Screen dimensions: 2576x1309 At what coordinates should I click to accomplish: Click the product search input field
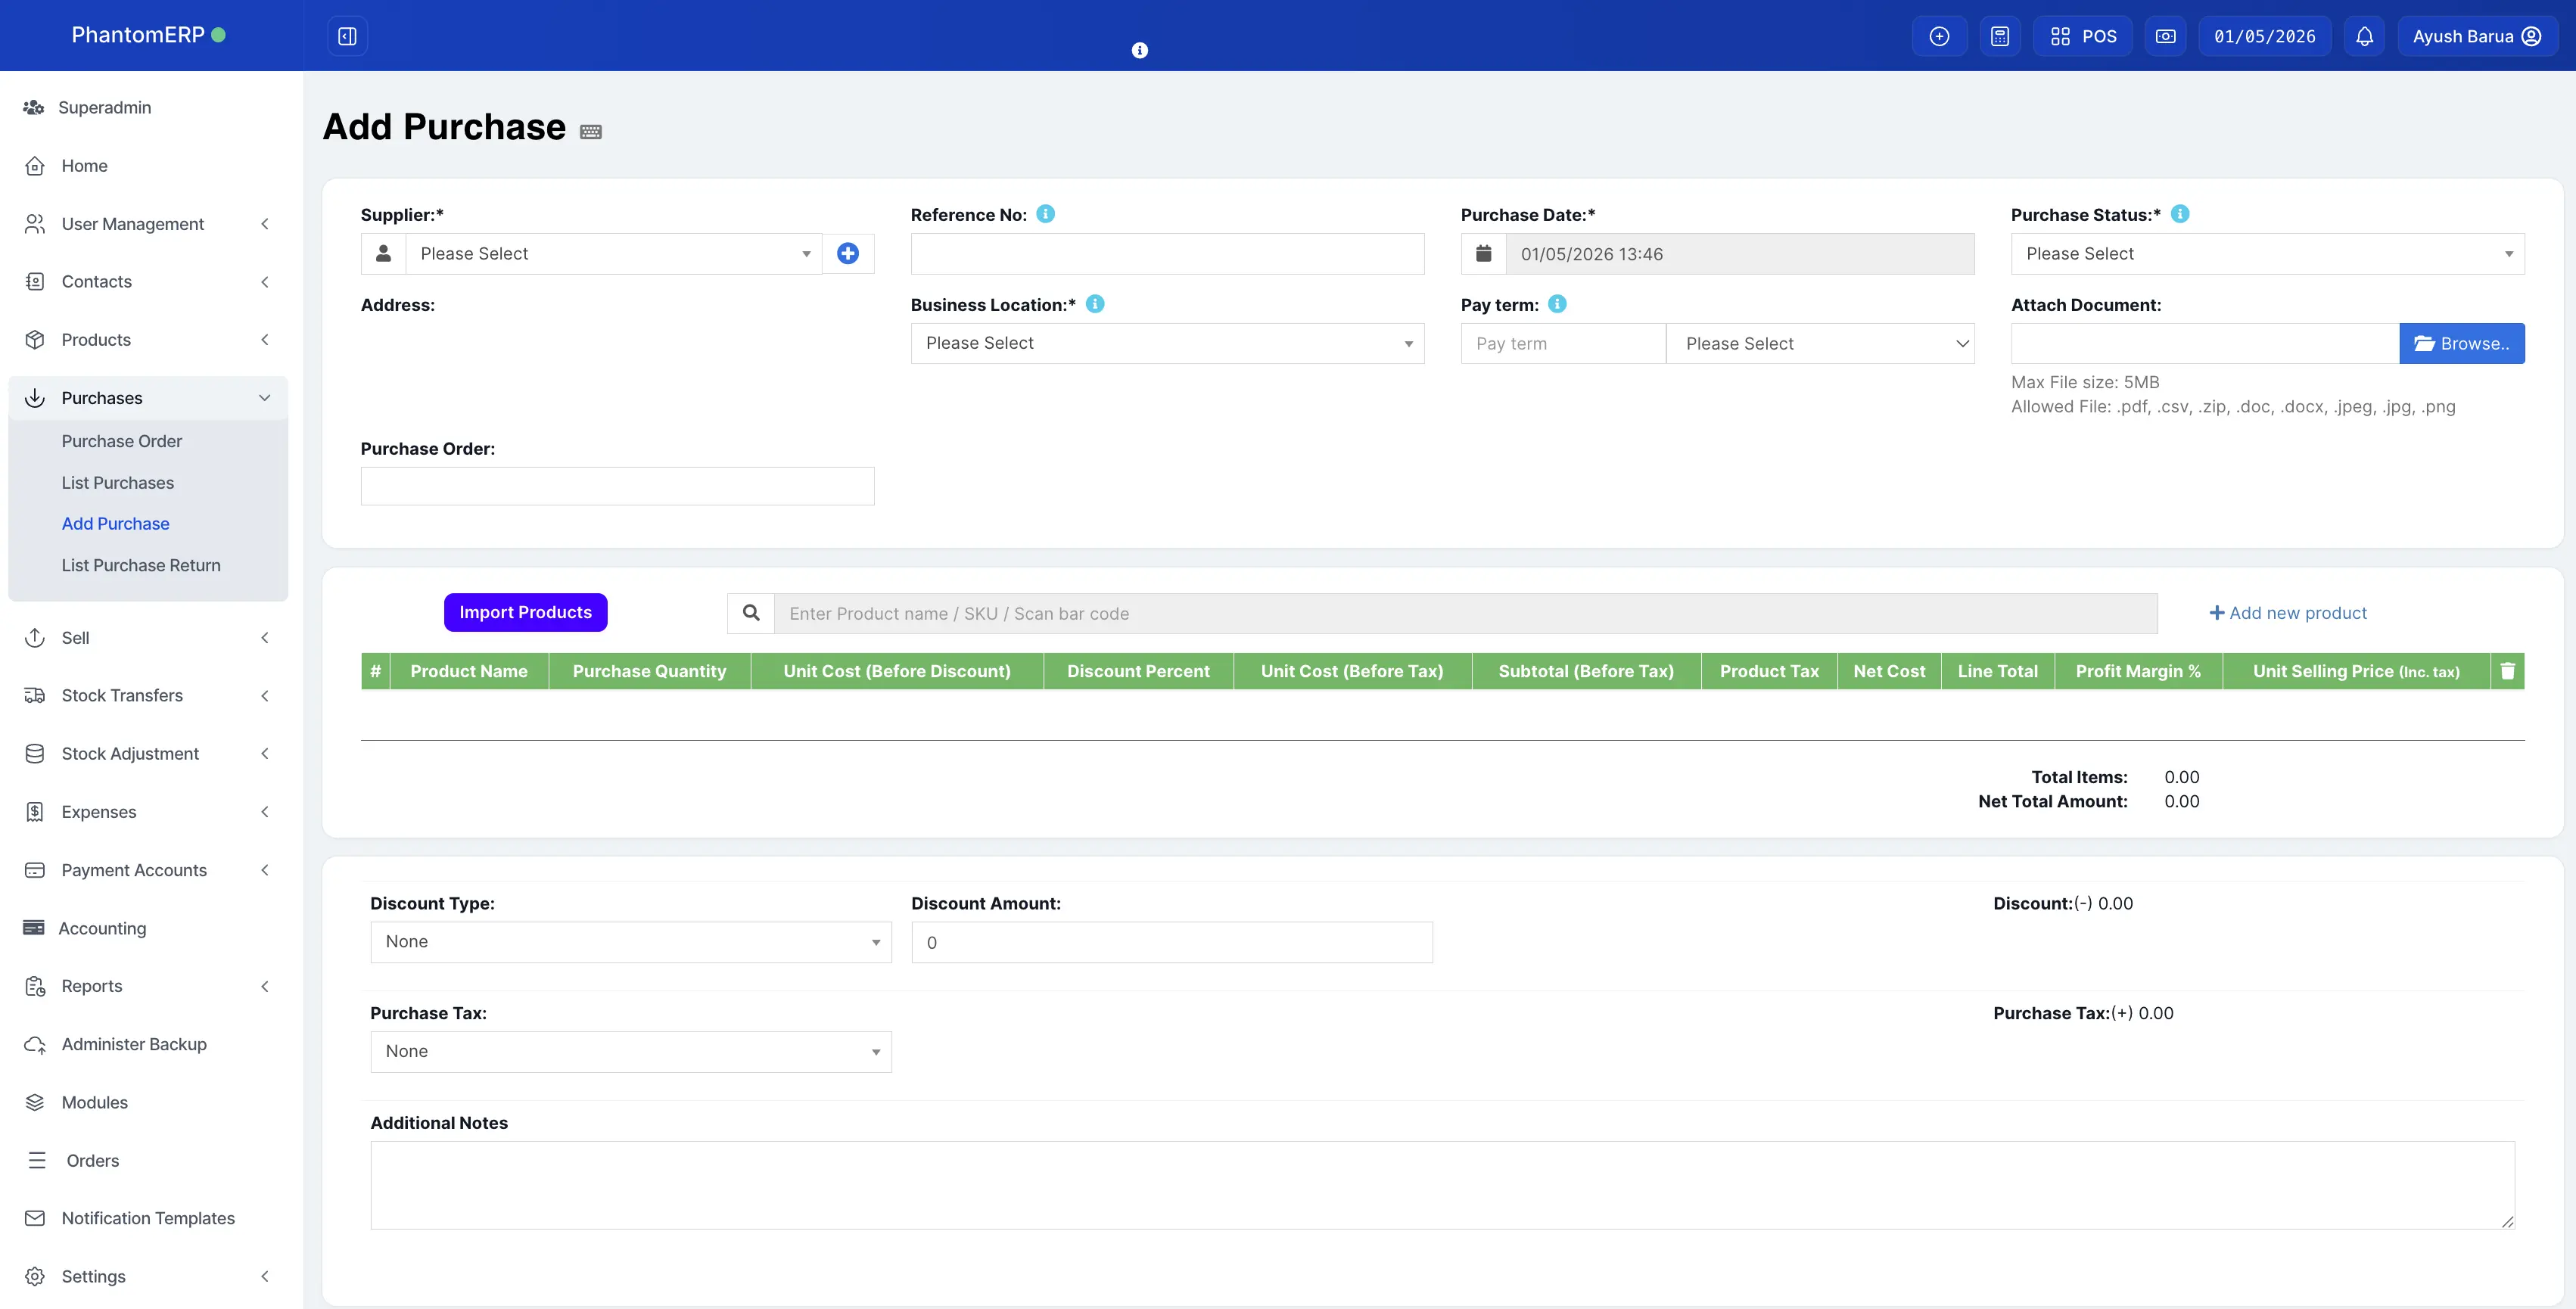1464,614
